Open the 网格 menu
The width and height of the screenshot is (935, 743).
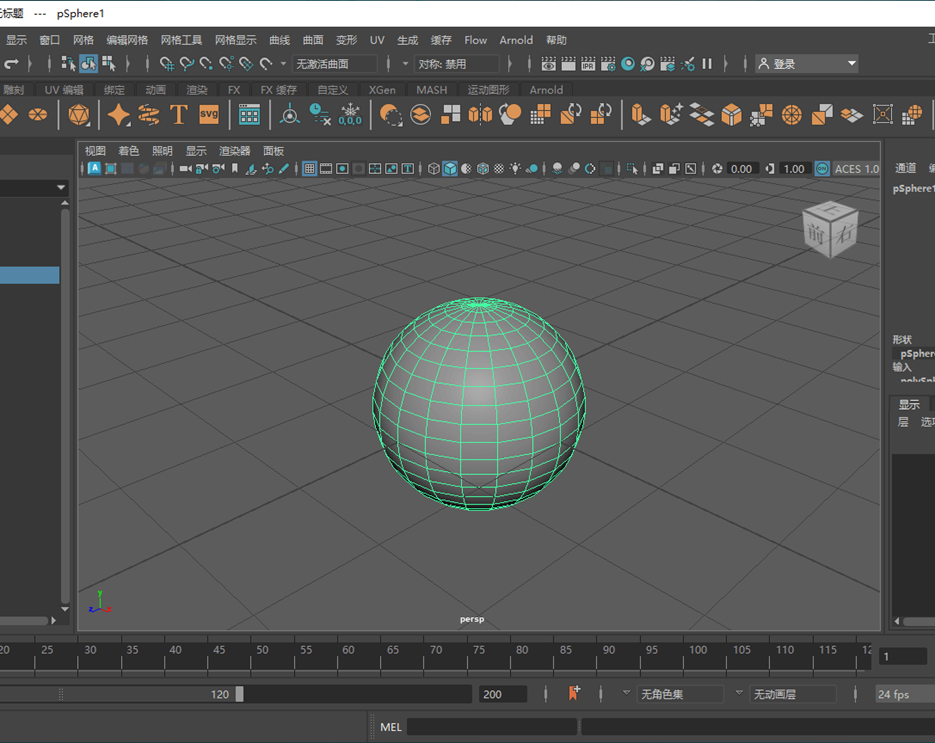pyautogui.click(x=83, y=40)
